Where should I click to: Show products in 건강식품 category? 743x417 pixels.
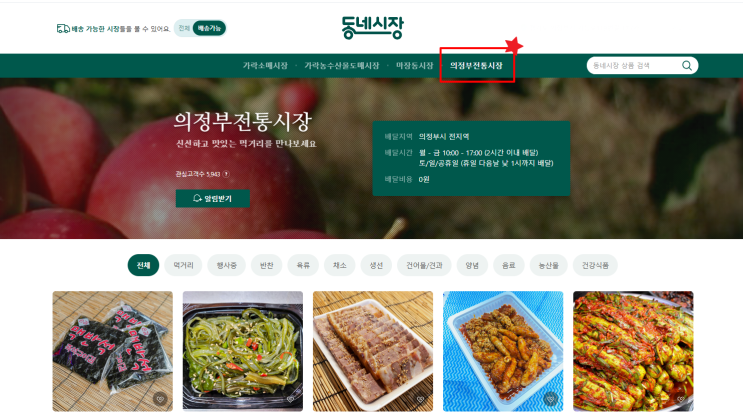point(595,265)
